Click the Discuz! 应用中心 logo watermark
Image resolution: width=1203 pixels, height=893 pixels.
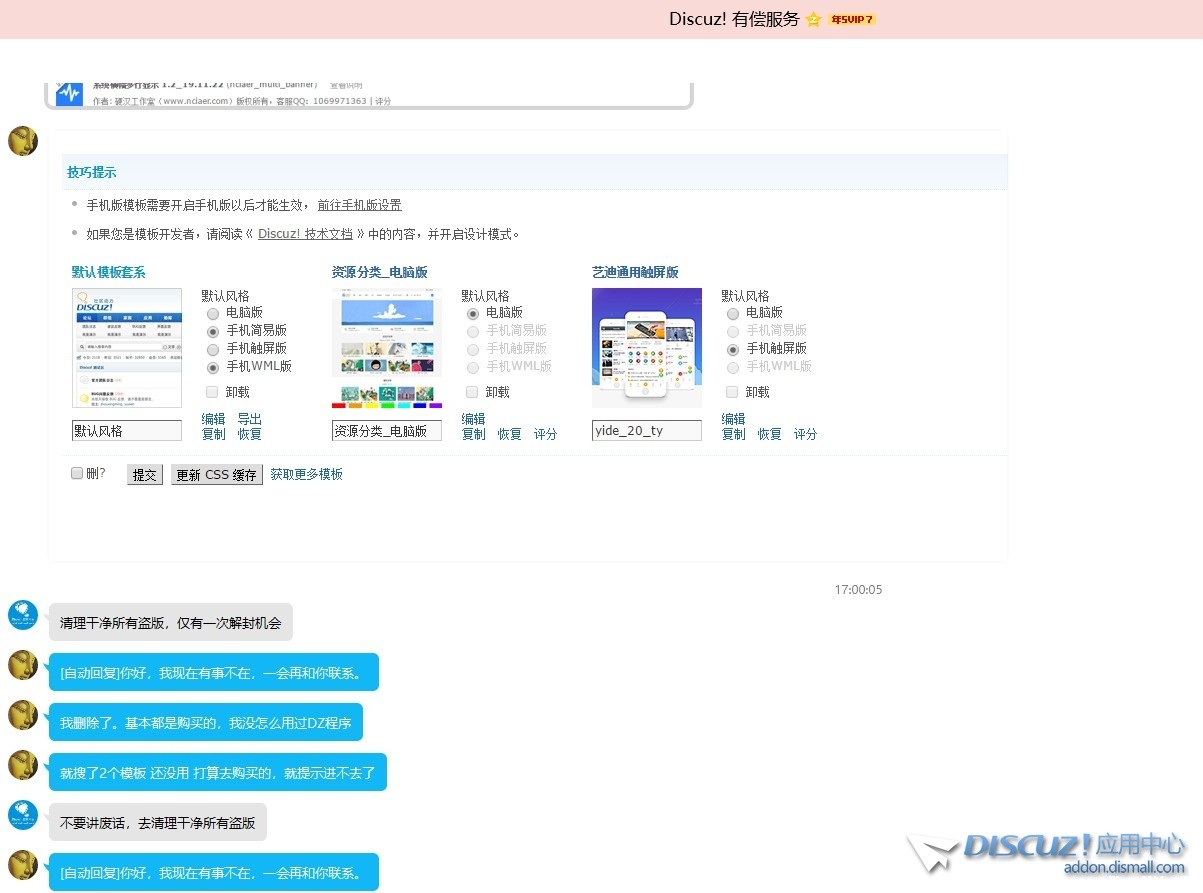(1047, 852)
